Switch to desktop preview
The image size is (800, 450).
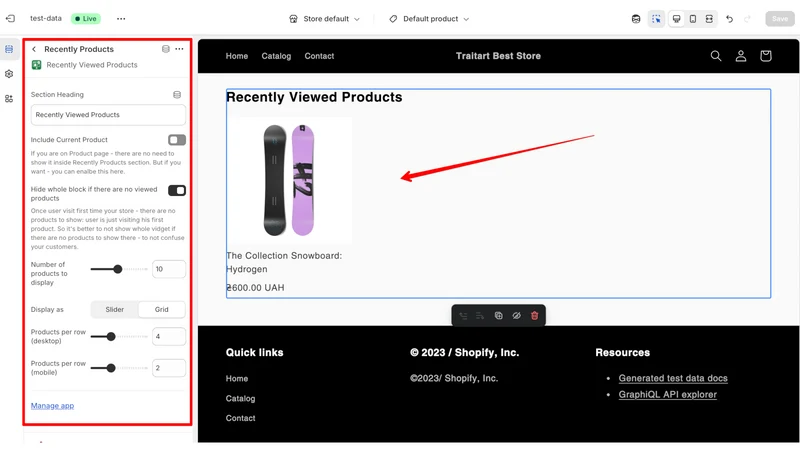click(676, 19)
